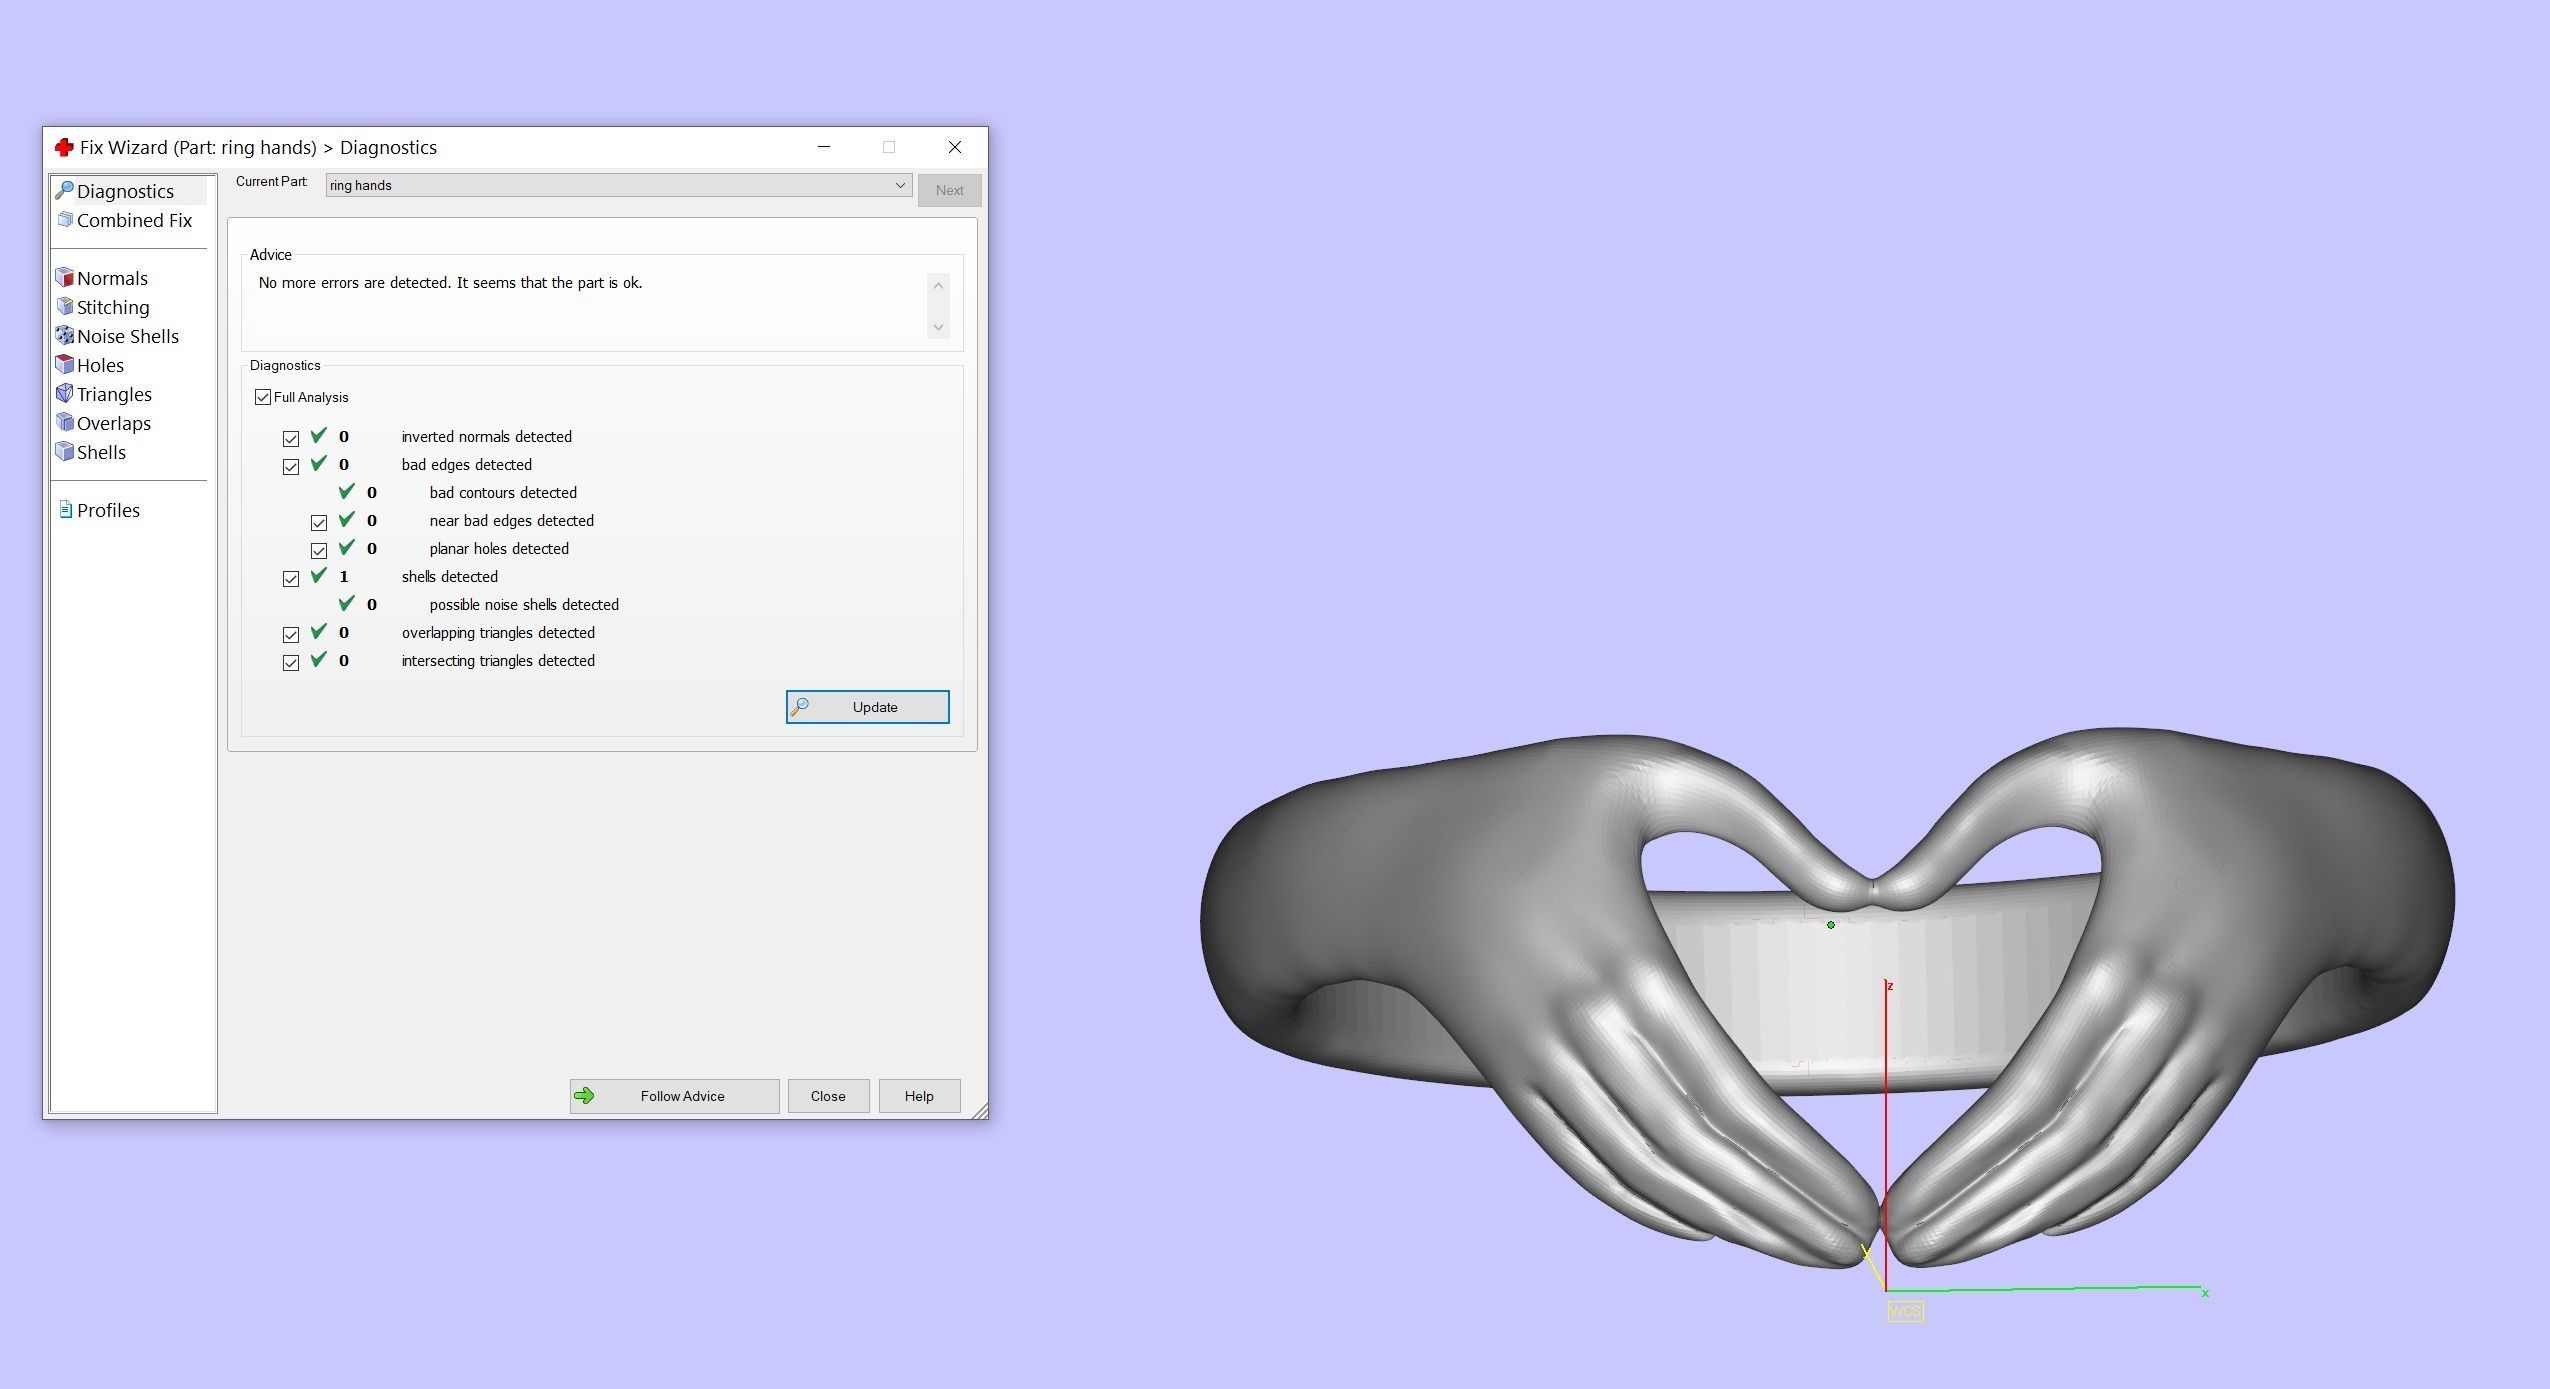Viewport: 2550px width, 1389px height.
Task: Click the Diagnostics magnifier icon in sidebar
Action: tap(65, 190)
